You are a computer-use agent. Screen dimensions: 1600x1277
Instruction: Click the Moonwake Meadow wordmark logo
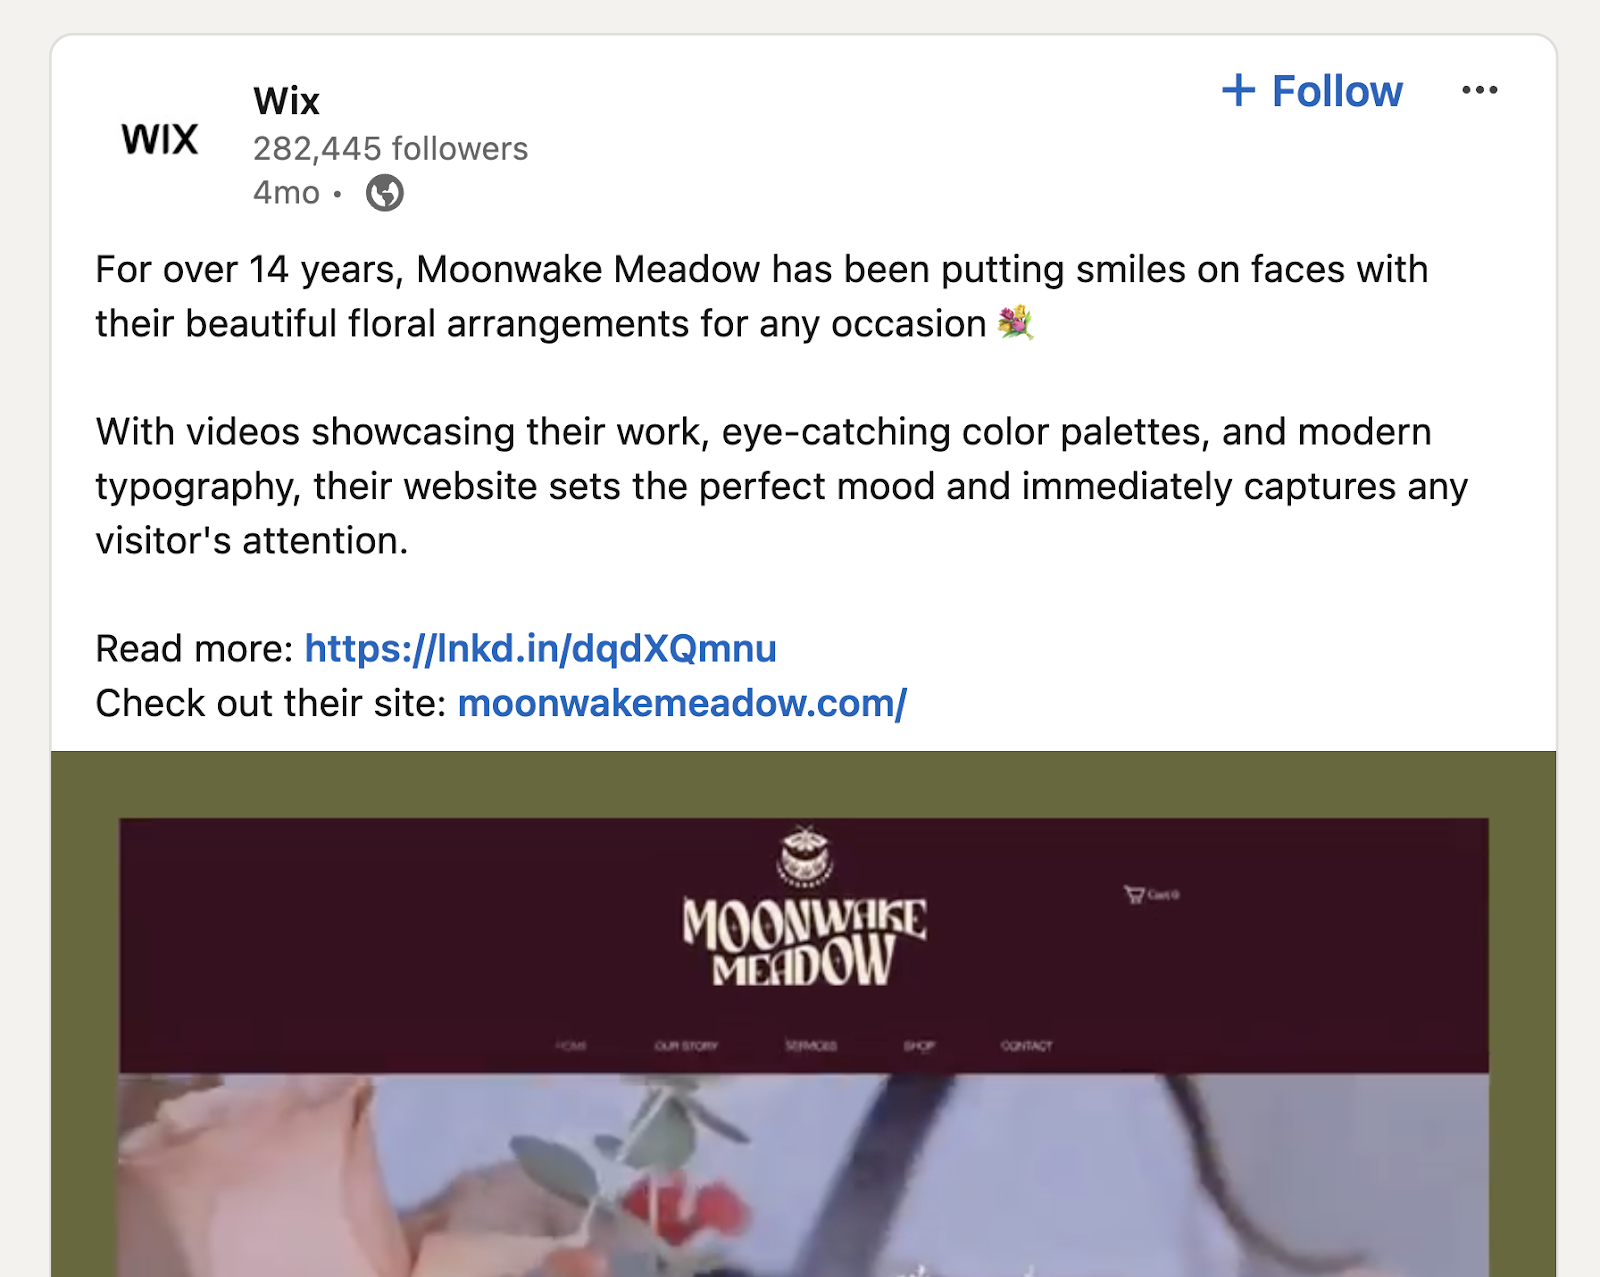tap(800, 945)
